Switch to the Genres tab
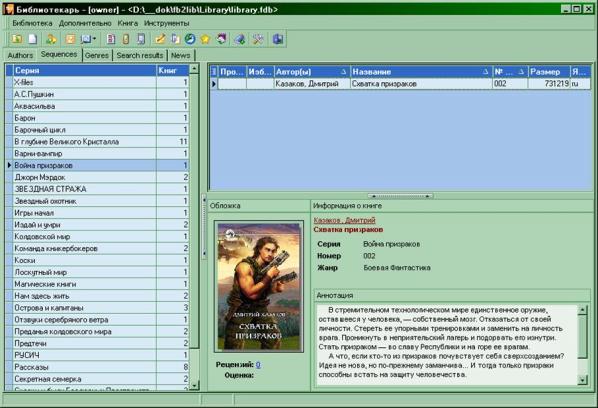The width and height of the screenshot is (598, 408). point(97,55)
